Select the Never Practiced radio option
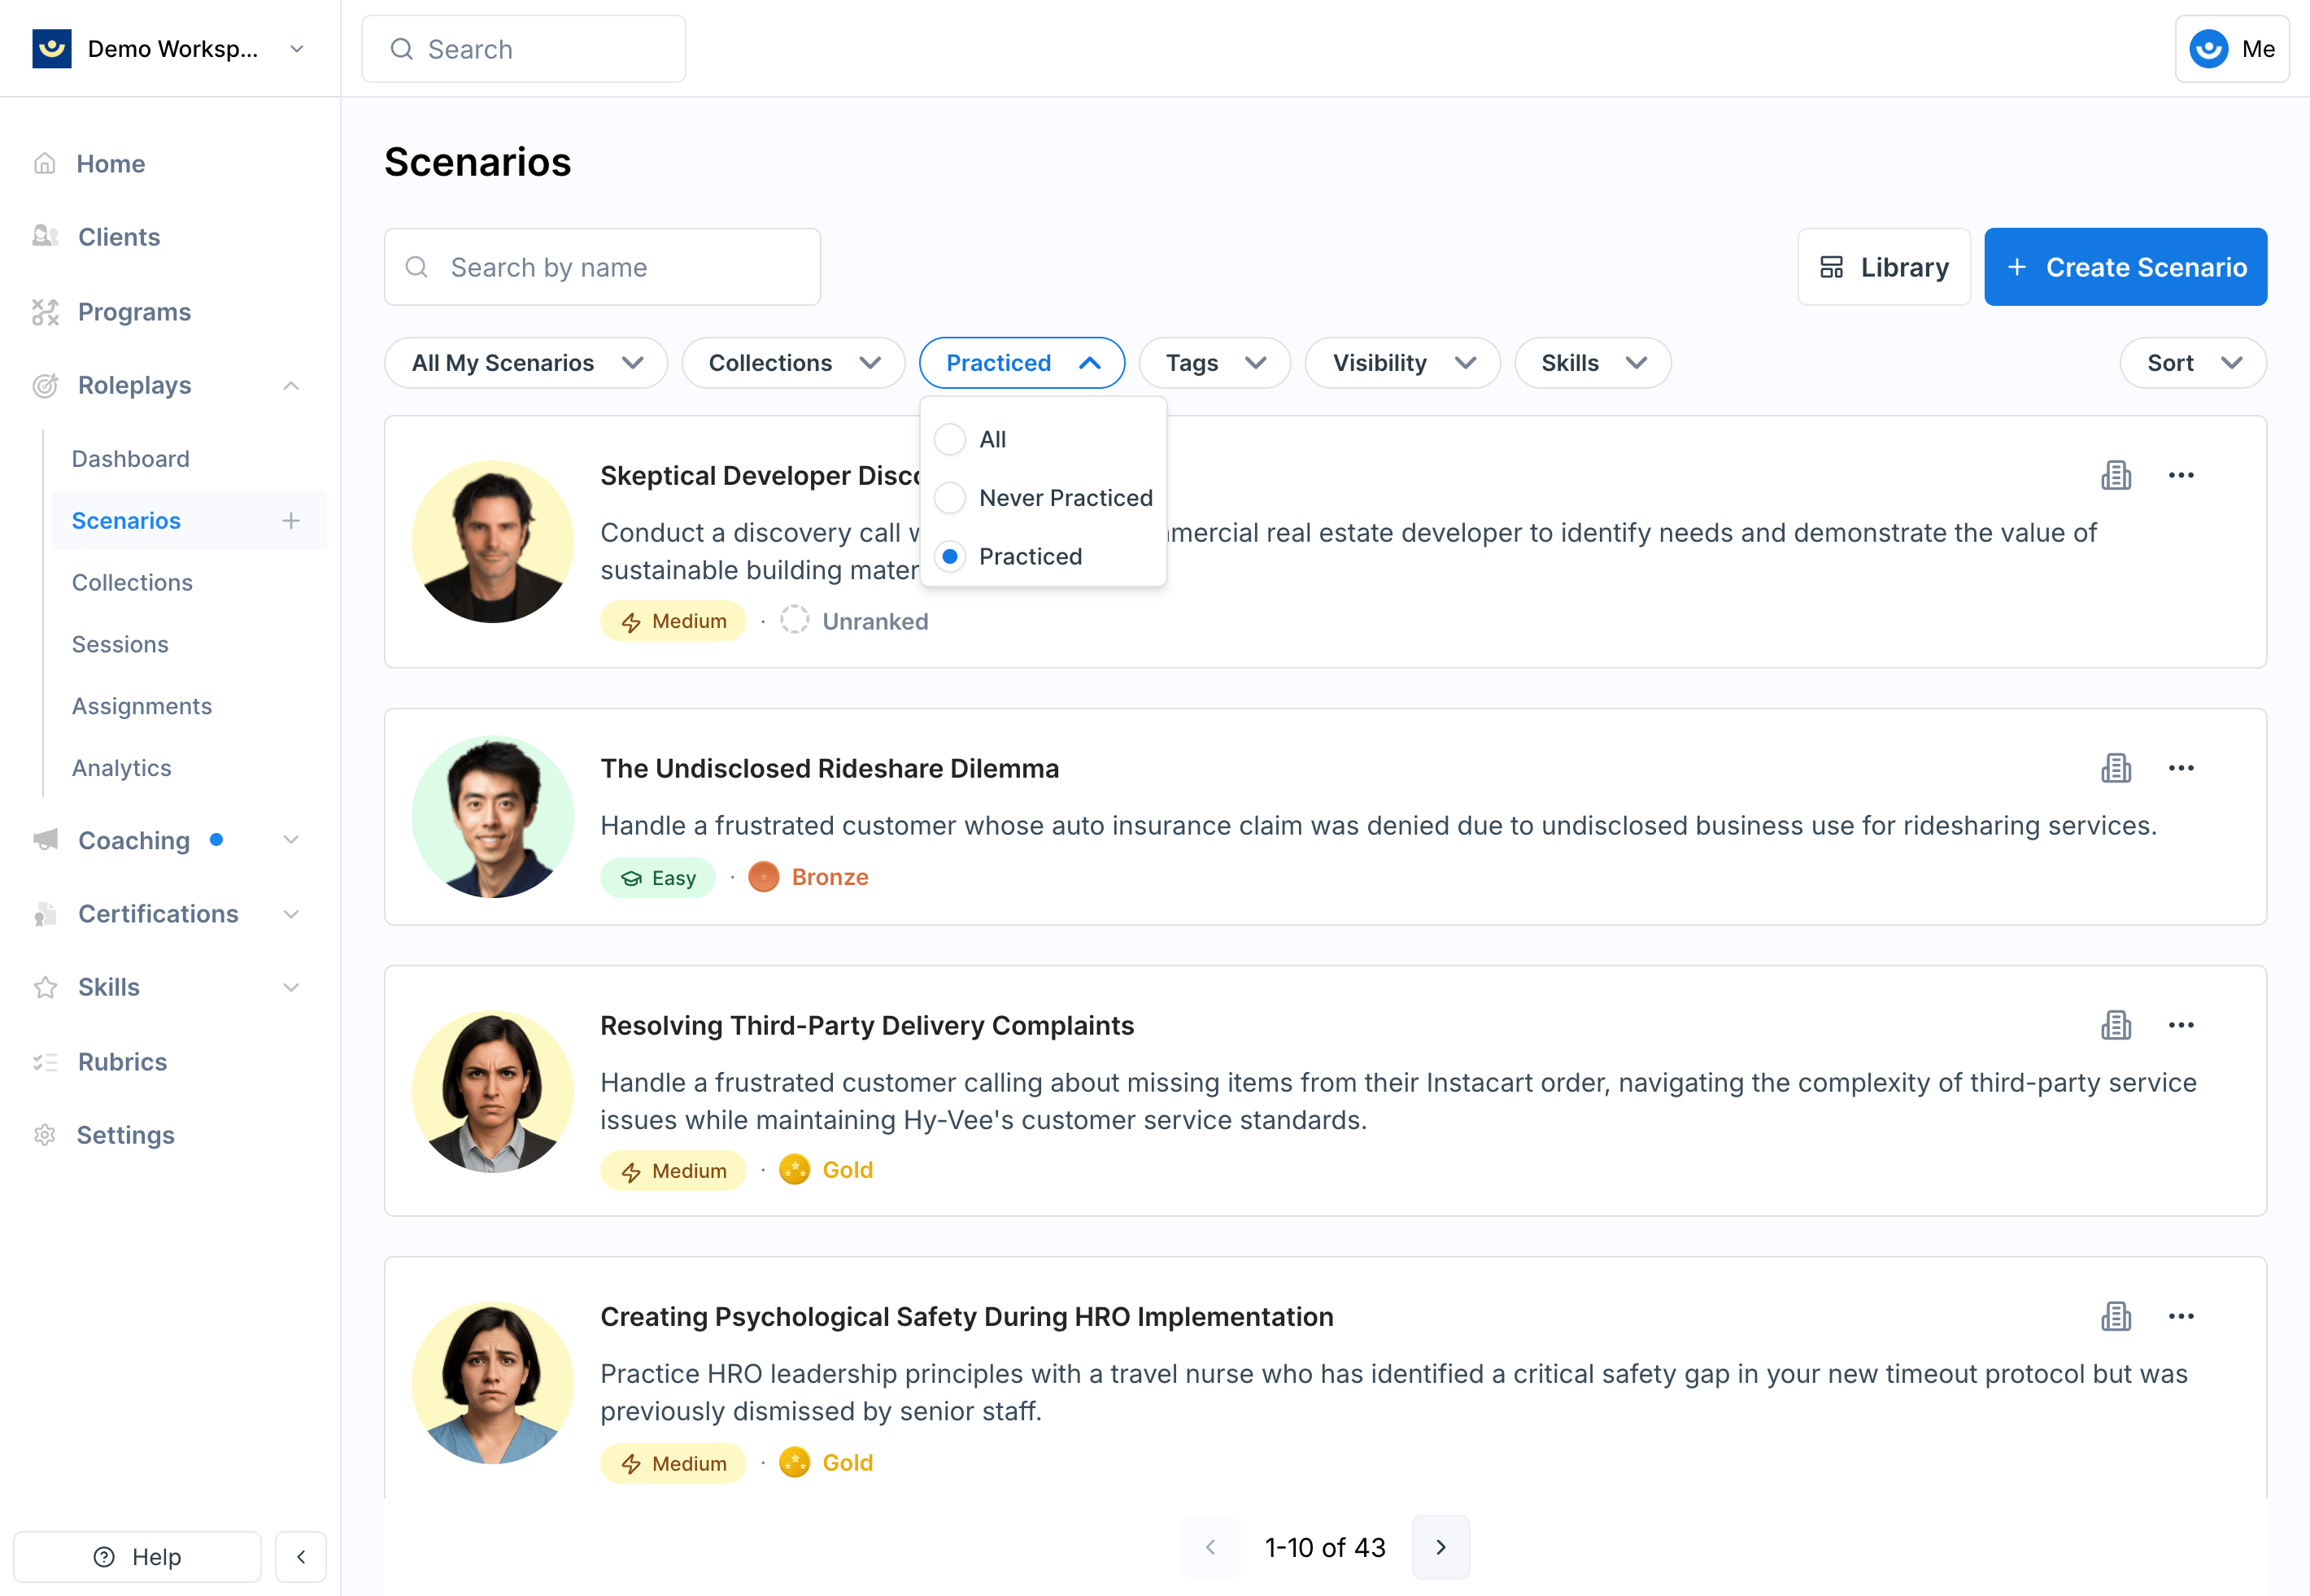 (x=950, y=498)
